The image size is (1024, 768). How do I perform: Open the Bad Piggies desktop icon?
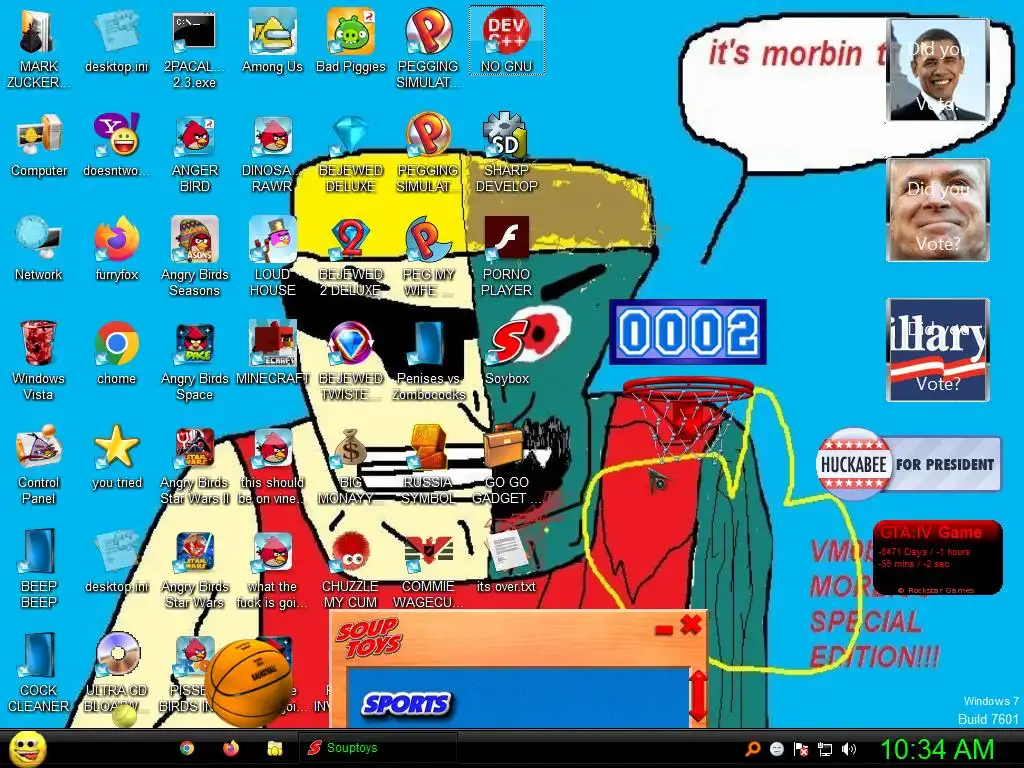click(x=351, y=41)
